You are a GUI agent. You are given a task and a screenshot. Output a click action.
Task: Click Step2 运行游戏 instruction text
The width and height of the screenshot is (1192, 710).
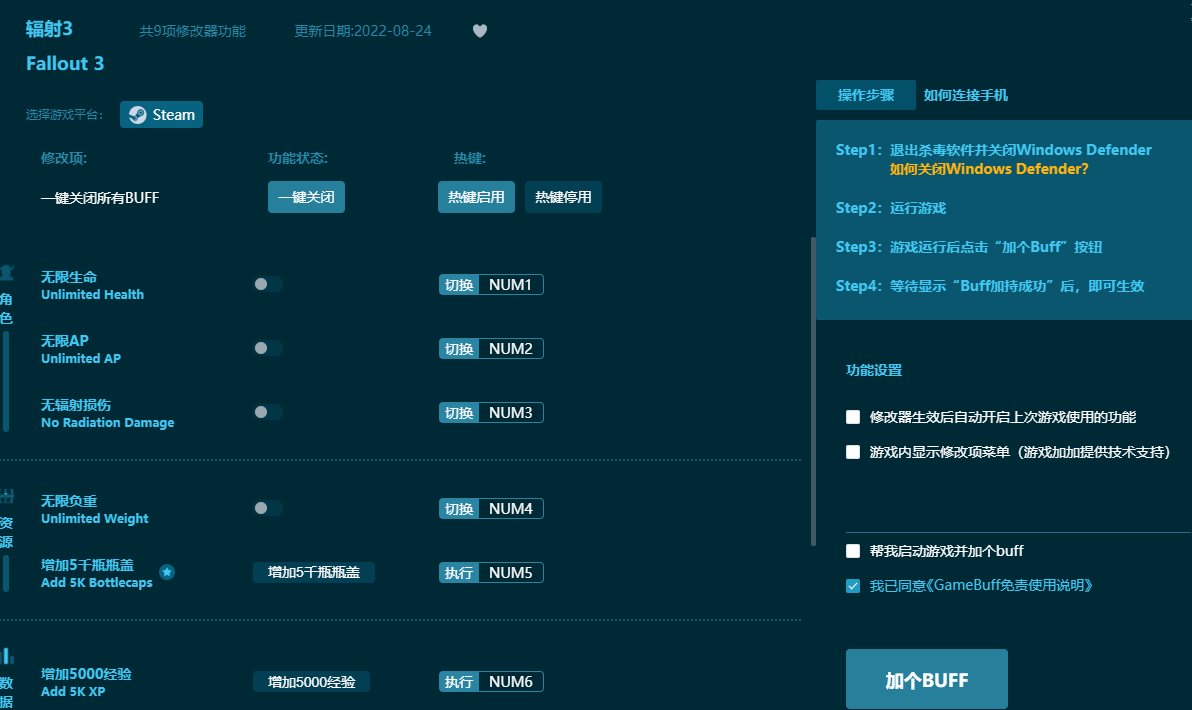tap(891, 208)
